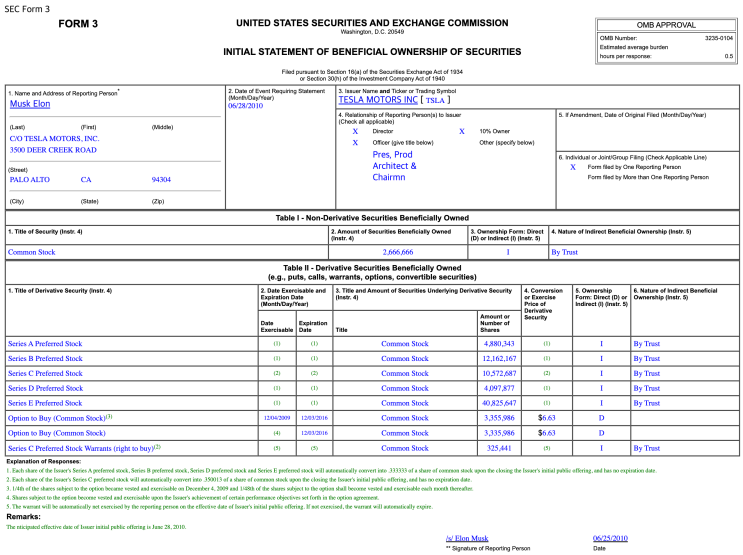Click the 'Series C Preferred Stock' row title
Viewport: 743px width, 555px height.
[x=45, y=373]
